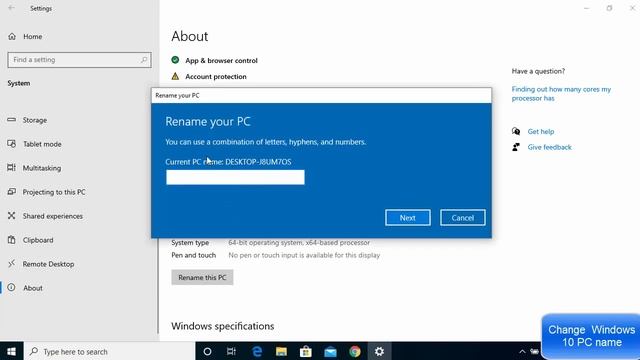Click the Get help chat icon

[x=516, y=131]
